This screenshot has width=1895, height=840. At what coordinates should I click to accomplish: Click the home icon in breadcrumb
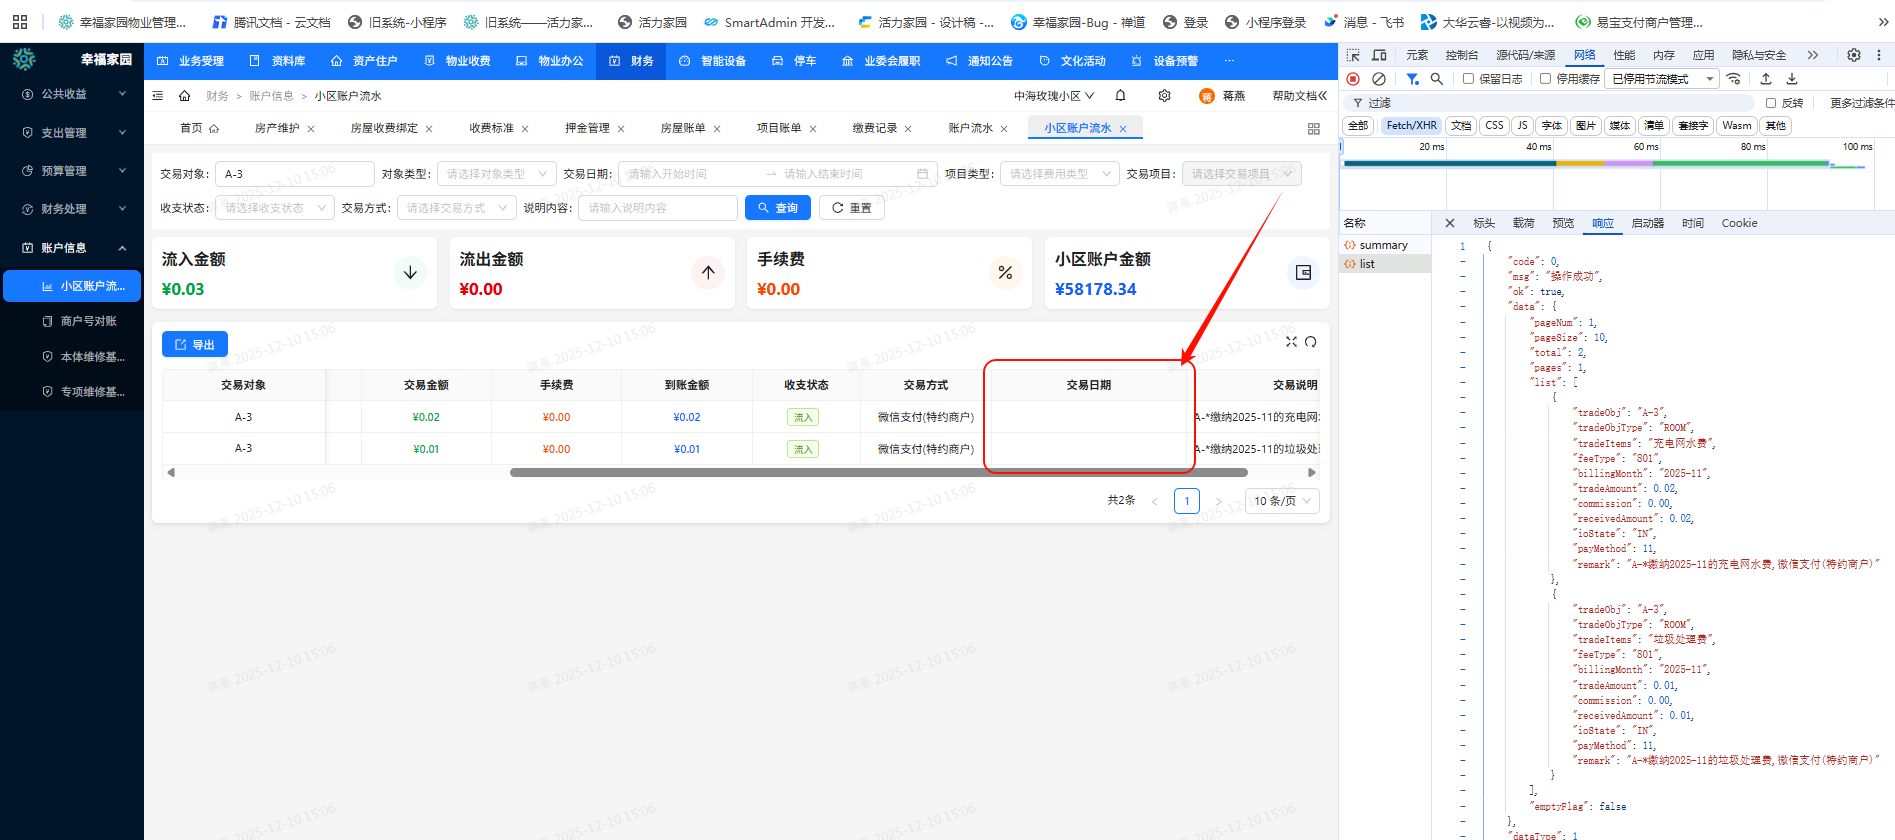pyautogui.click(x=184, y=96)
